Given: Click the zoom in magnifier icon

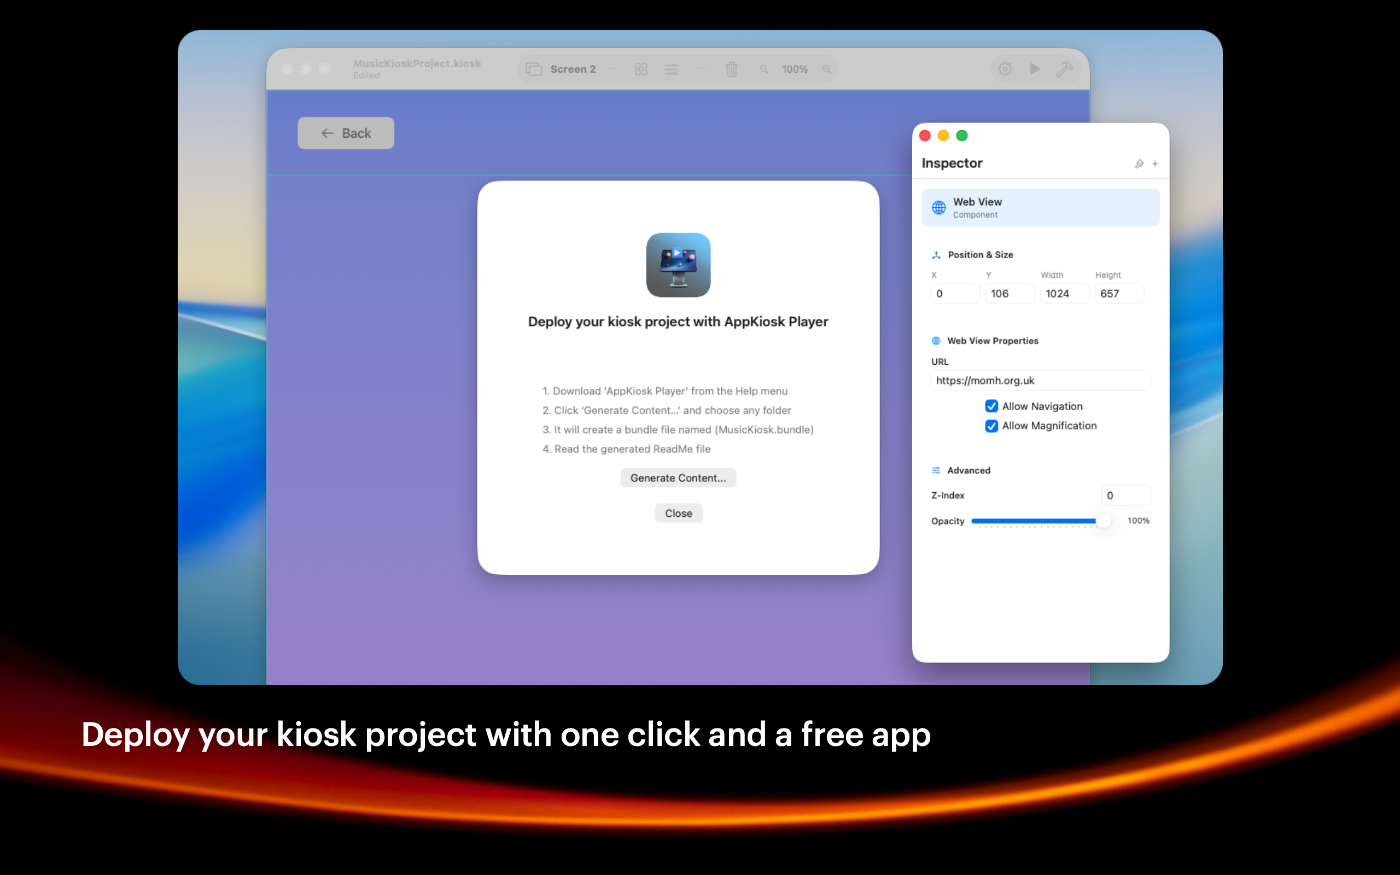Looking at the screenshot, I should [x=827, y=69].
